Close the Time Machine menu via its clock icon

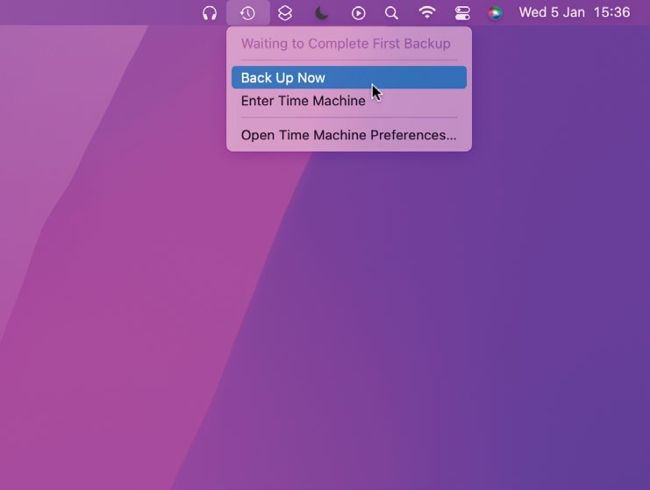[x=247, y=13]
